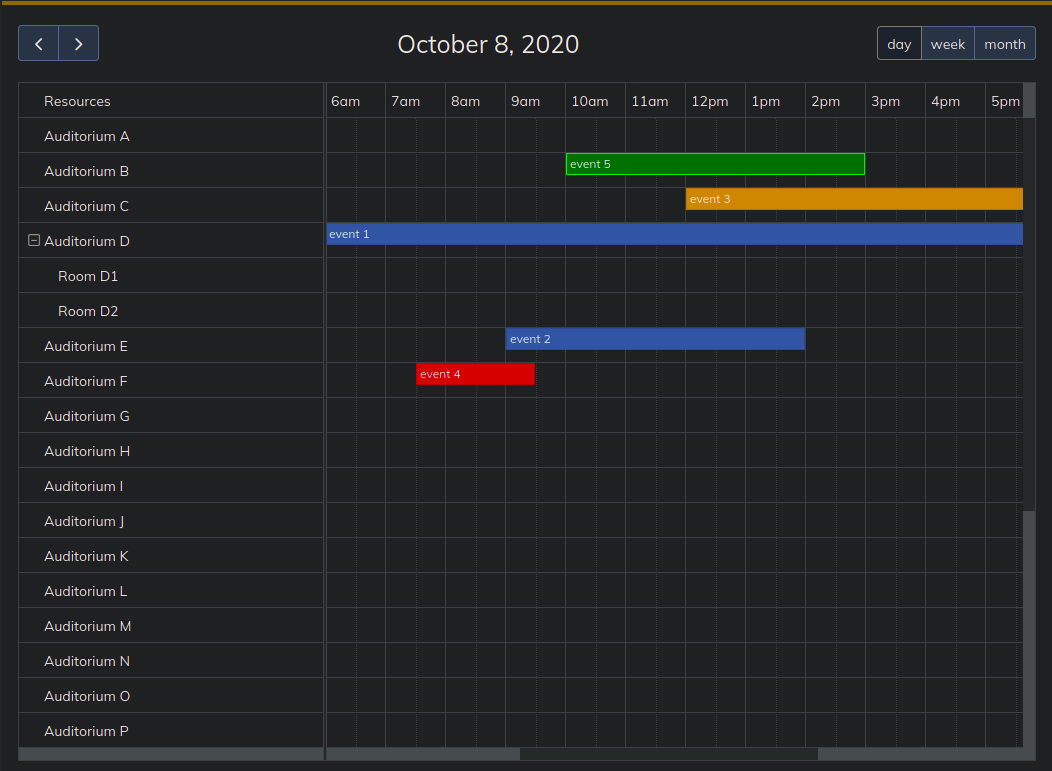Click the October 8, 2020 title
This screenshot has width=1052, height=771.
[488, 44]
